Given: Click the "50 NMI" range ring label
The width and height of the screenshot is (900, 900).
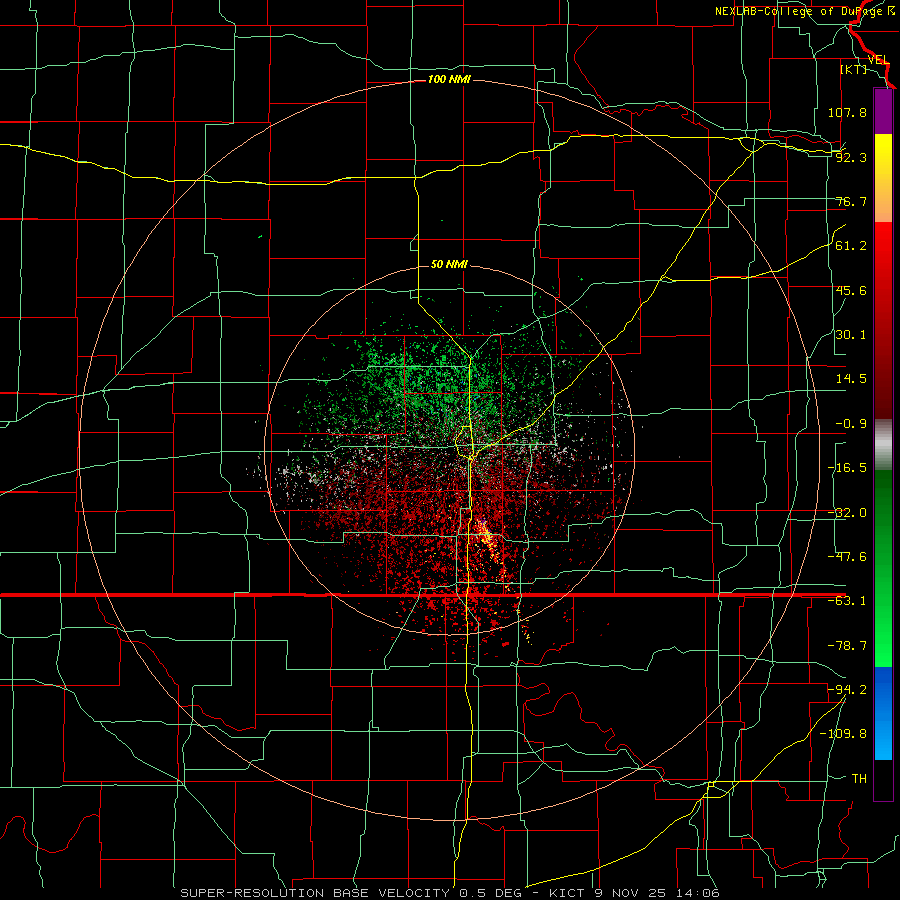Looking at the screenshot, I should pos(449,265).
